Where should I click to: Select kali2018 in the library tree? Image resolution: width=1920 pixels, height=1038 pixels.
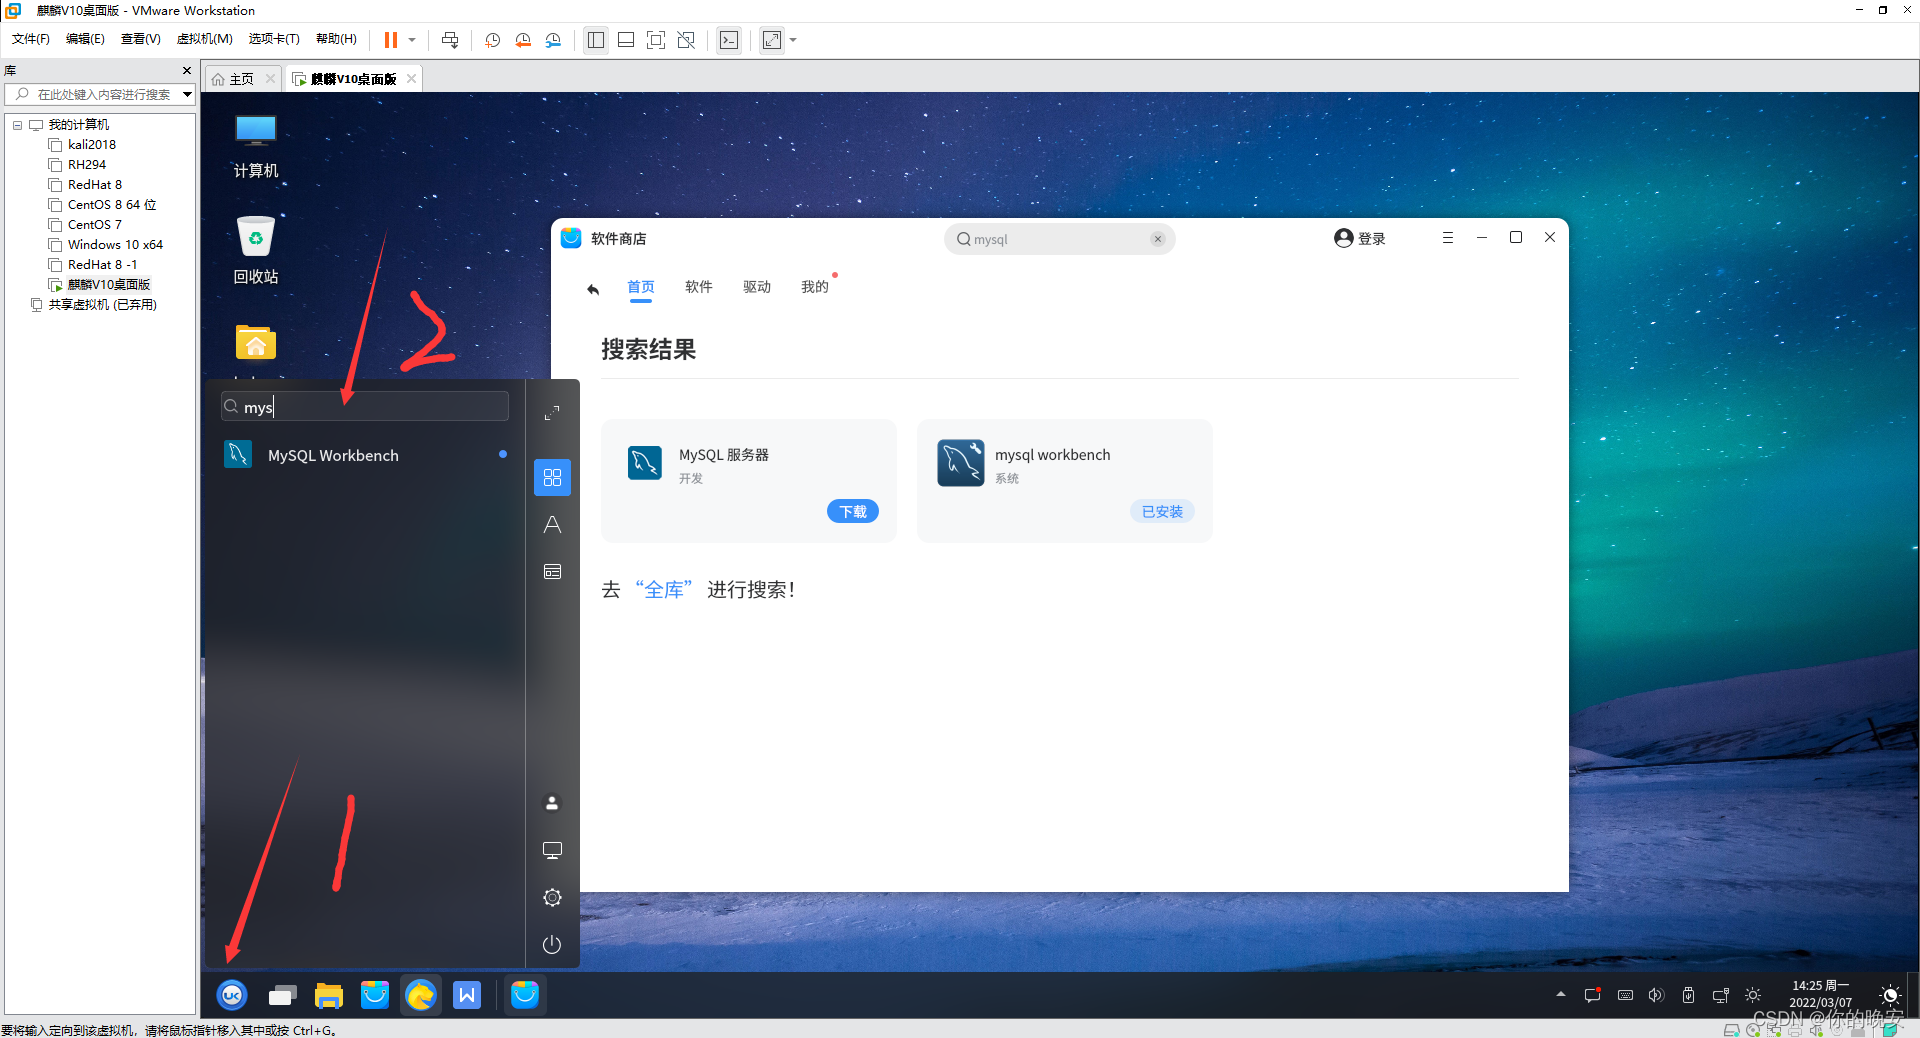(x=91, y=145)
